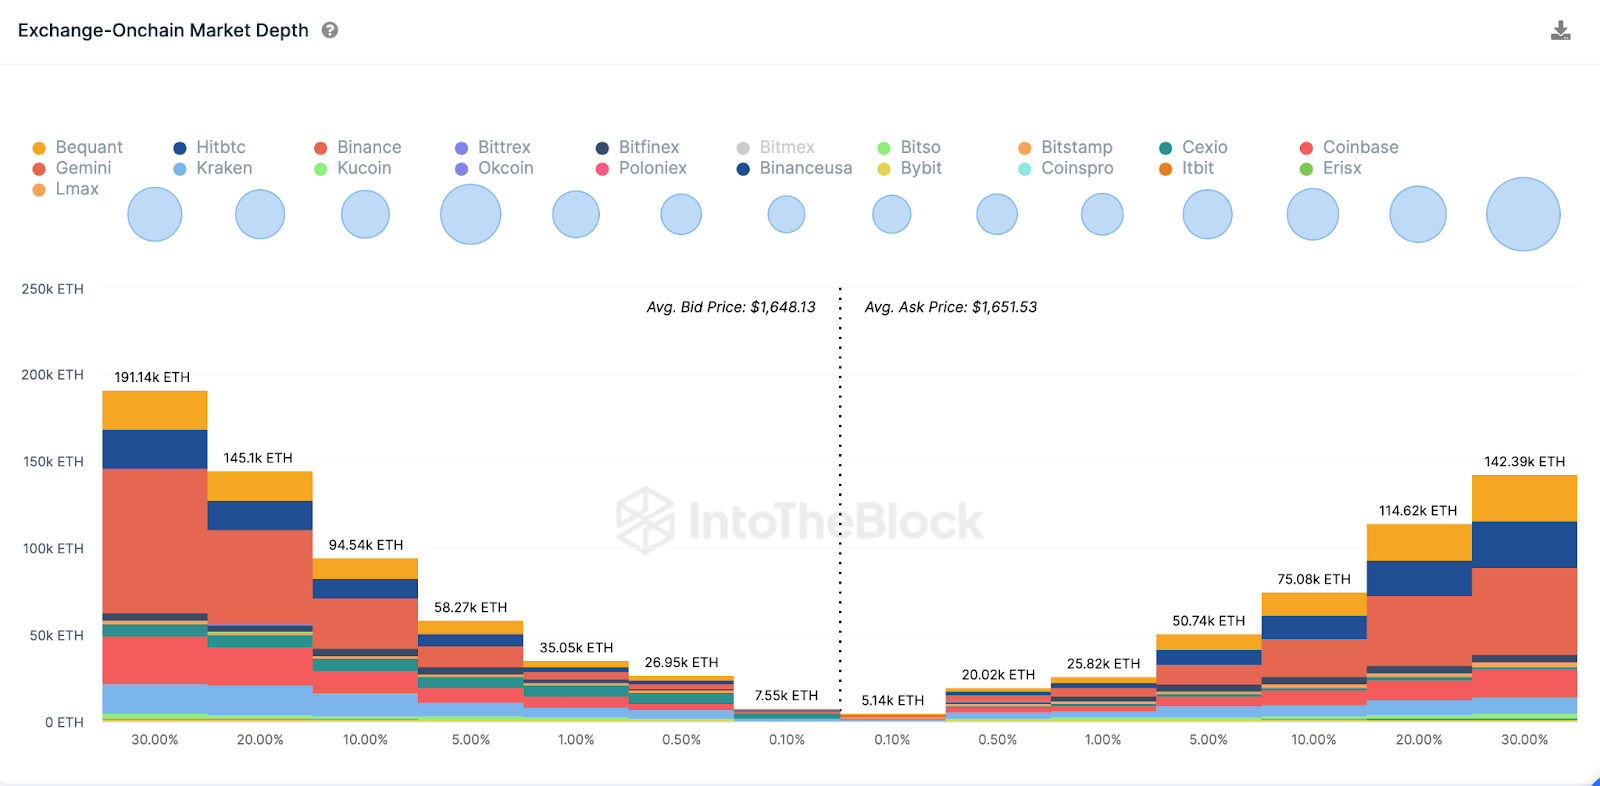Select the largest exchange bubble on far right
This screenshot has height=786, width=1600.
[1523, 214]
